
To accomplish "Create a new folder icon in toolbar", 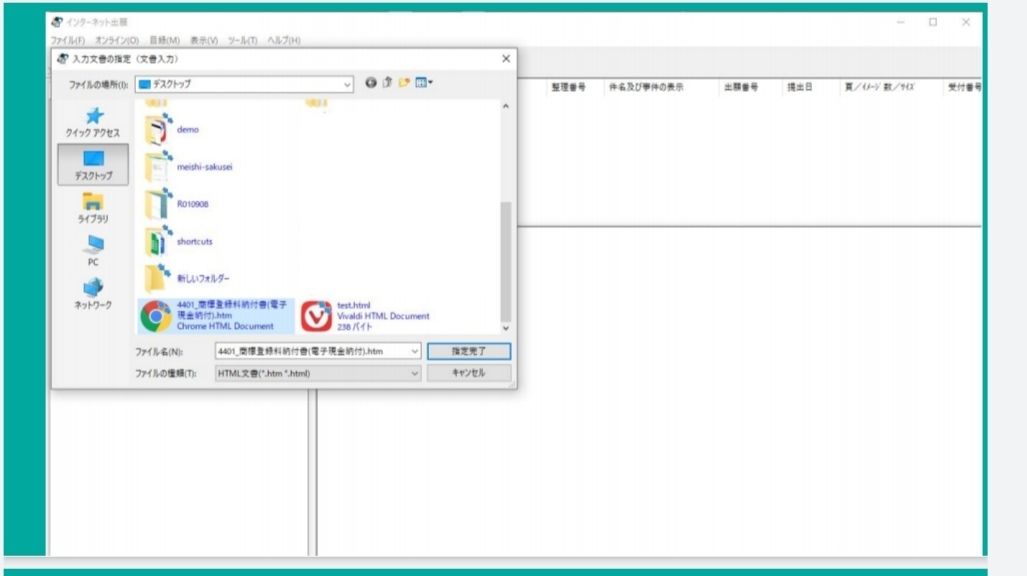I will pyautogui.click(x=404, y=84).
